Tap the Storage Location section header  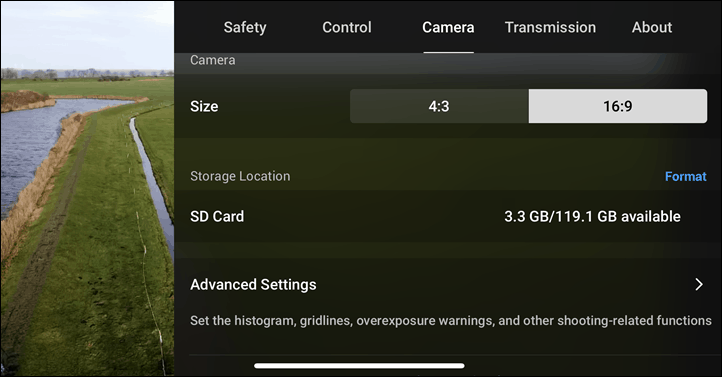tap(240, 176)
